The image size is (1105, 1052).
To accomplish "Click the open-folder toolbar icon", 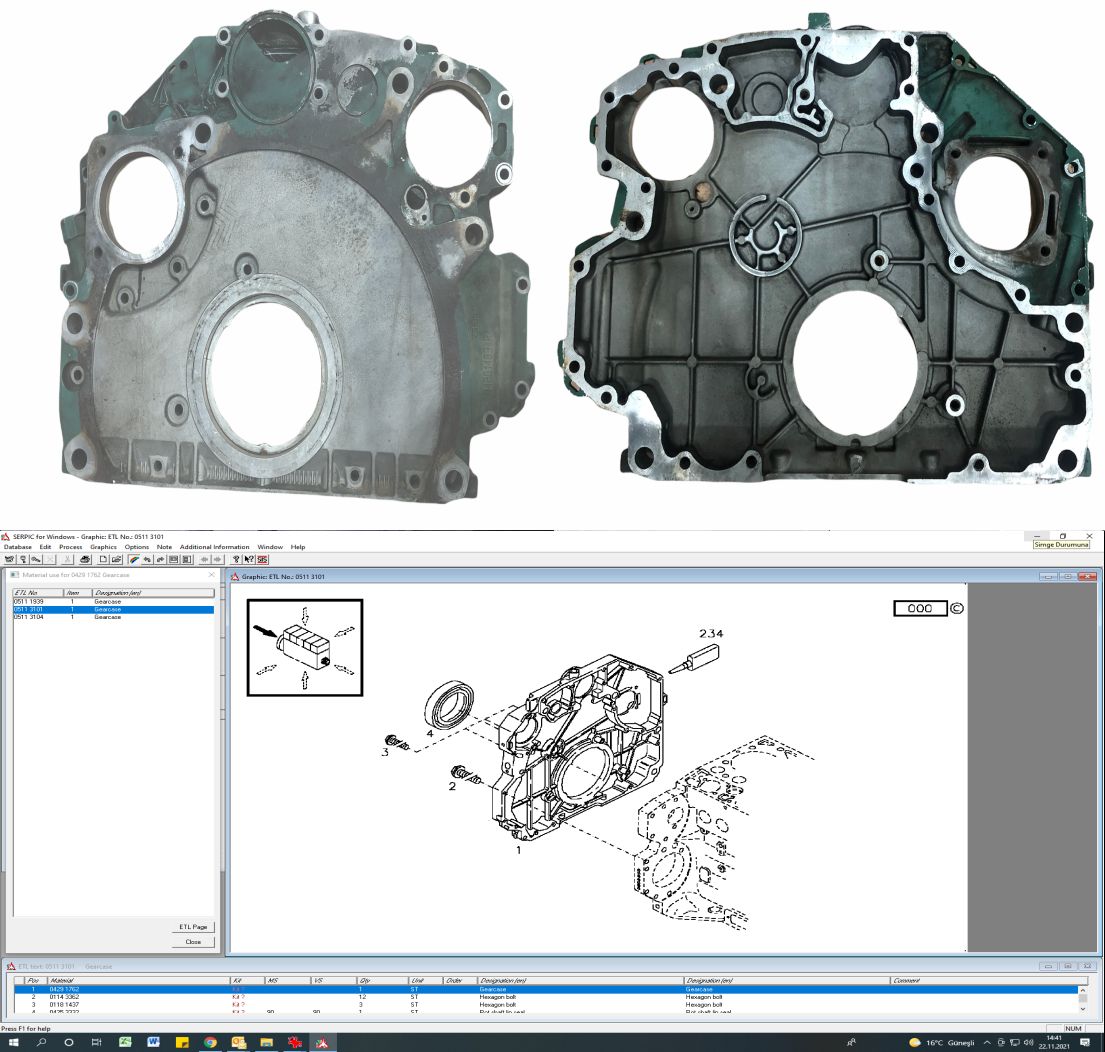I will point(116,559).
